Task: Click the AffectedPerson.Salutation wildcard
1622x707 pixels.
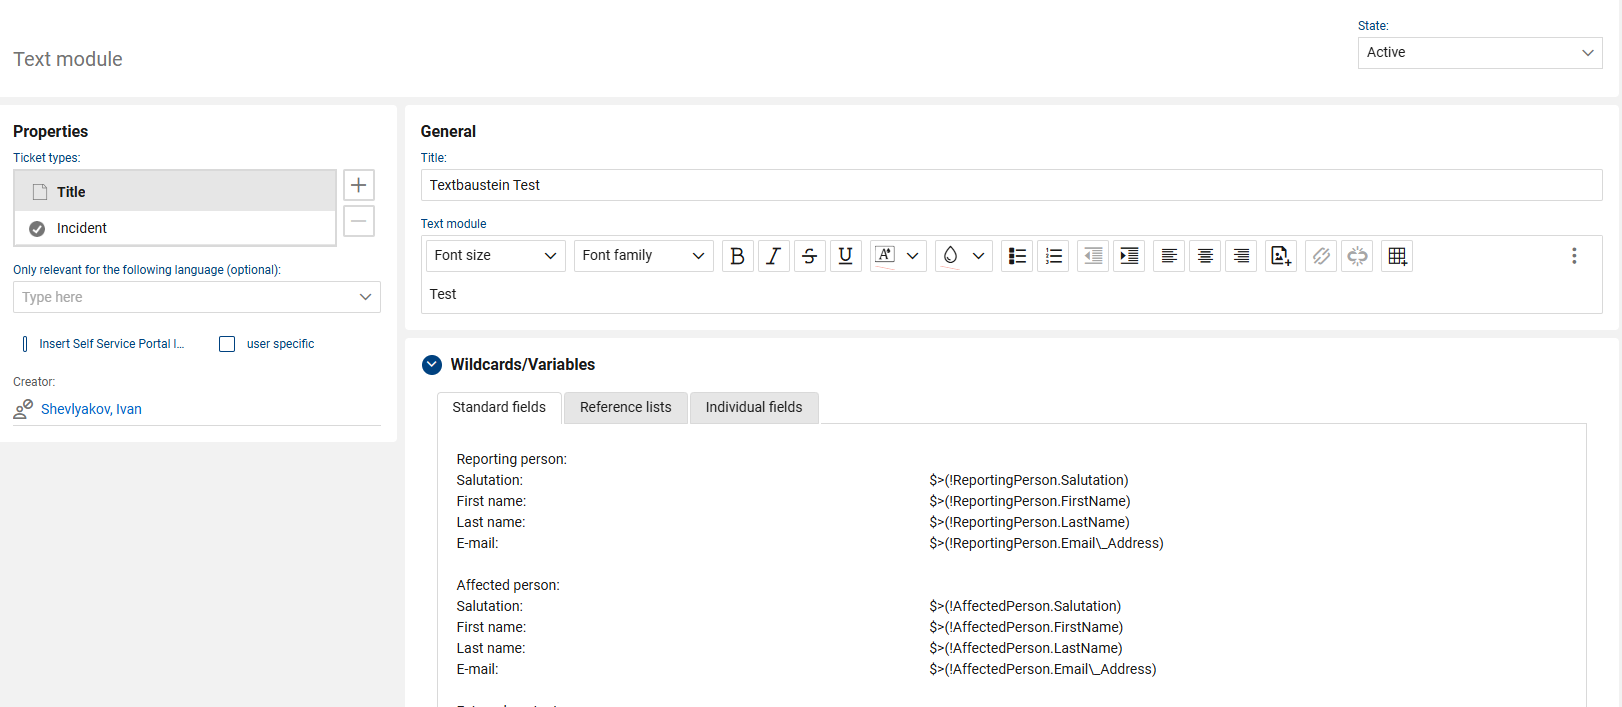Action: (1025, 606)
